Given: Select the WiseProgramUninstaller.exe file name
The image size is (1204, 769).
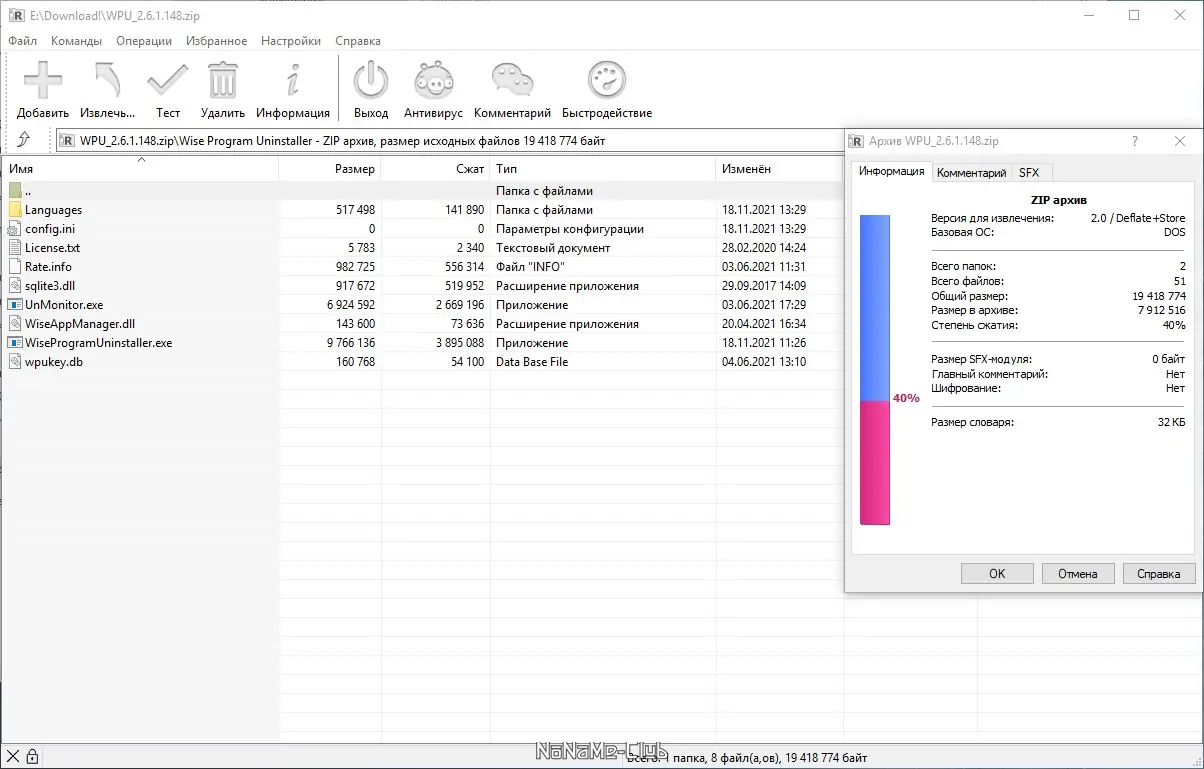Looking at the screenshot, I should 98,343.
